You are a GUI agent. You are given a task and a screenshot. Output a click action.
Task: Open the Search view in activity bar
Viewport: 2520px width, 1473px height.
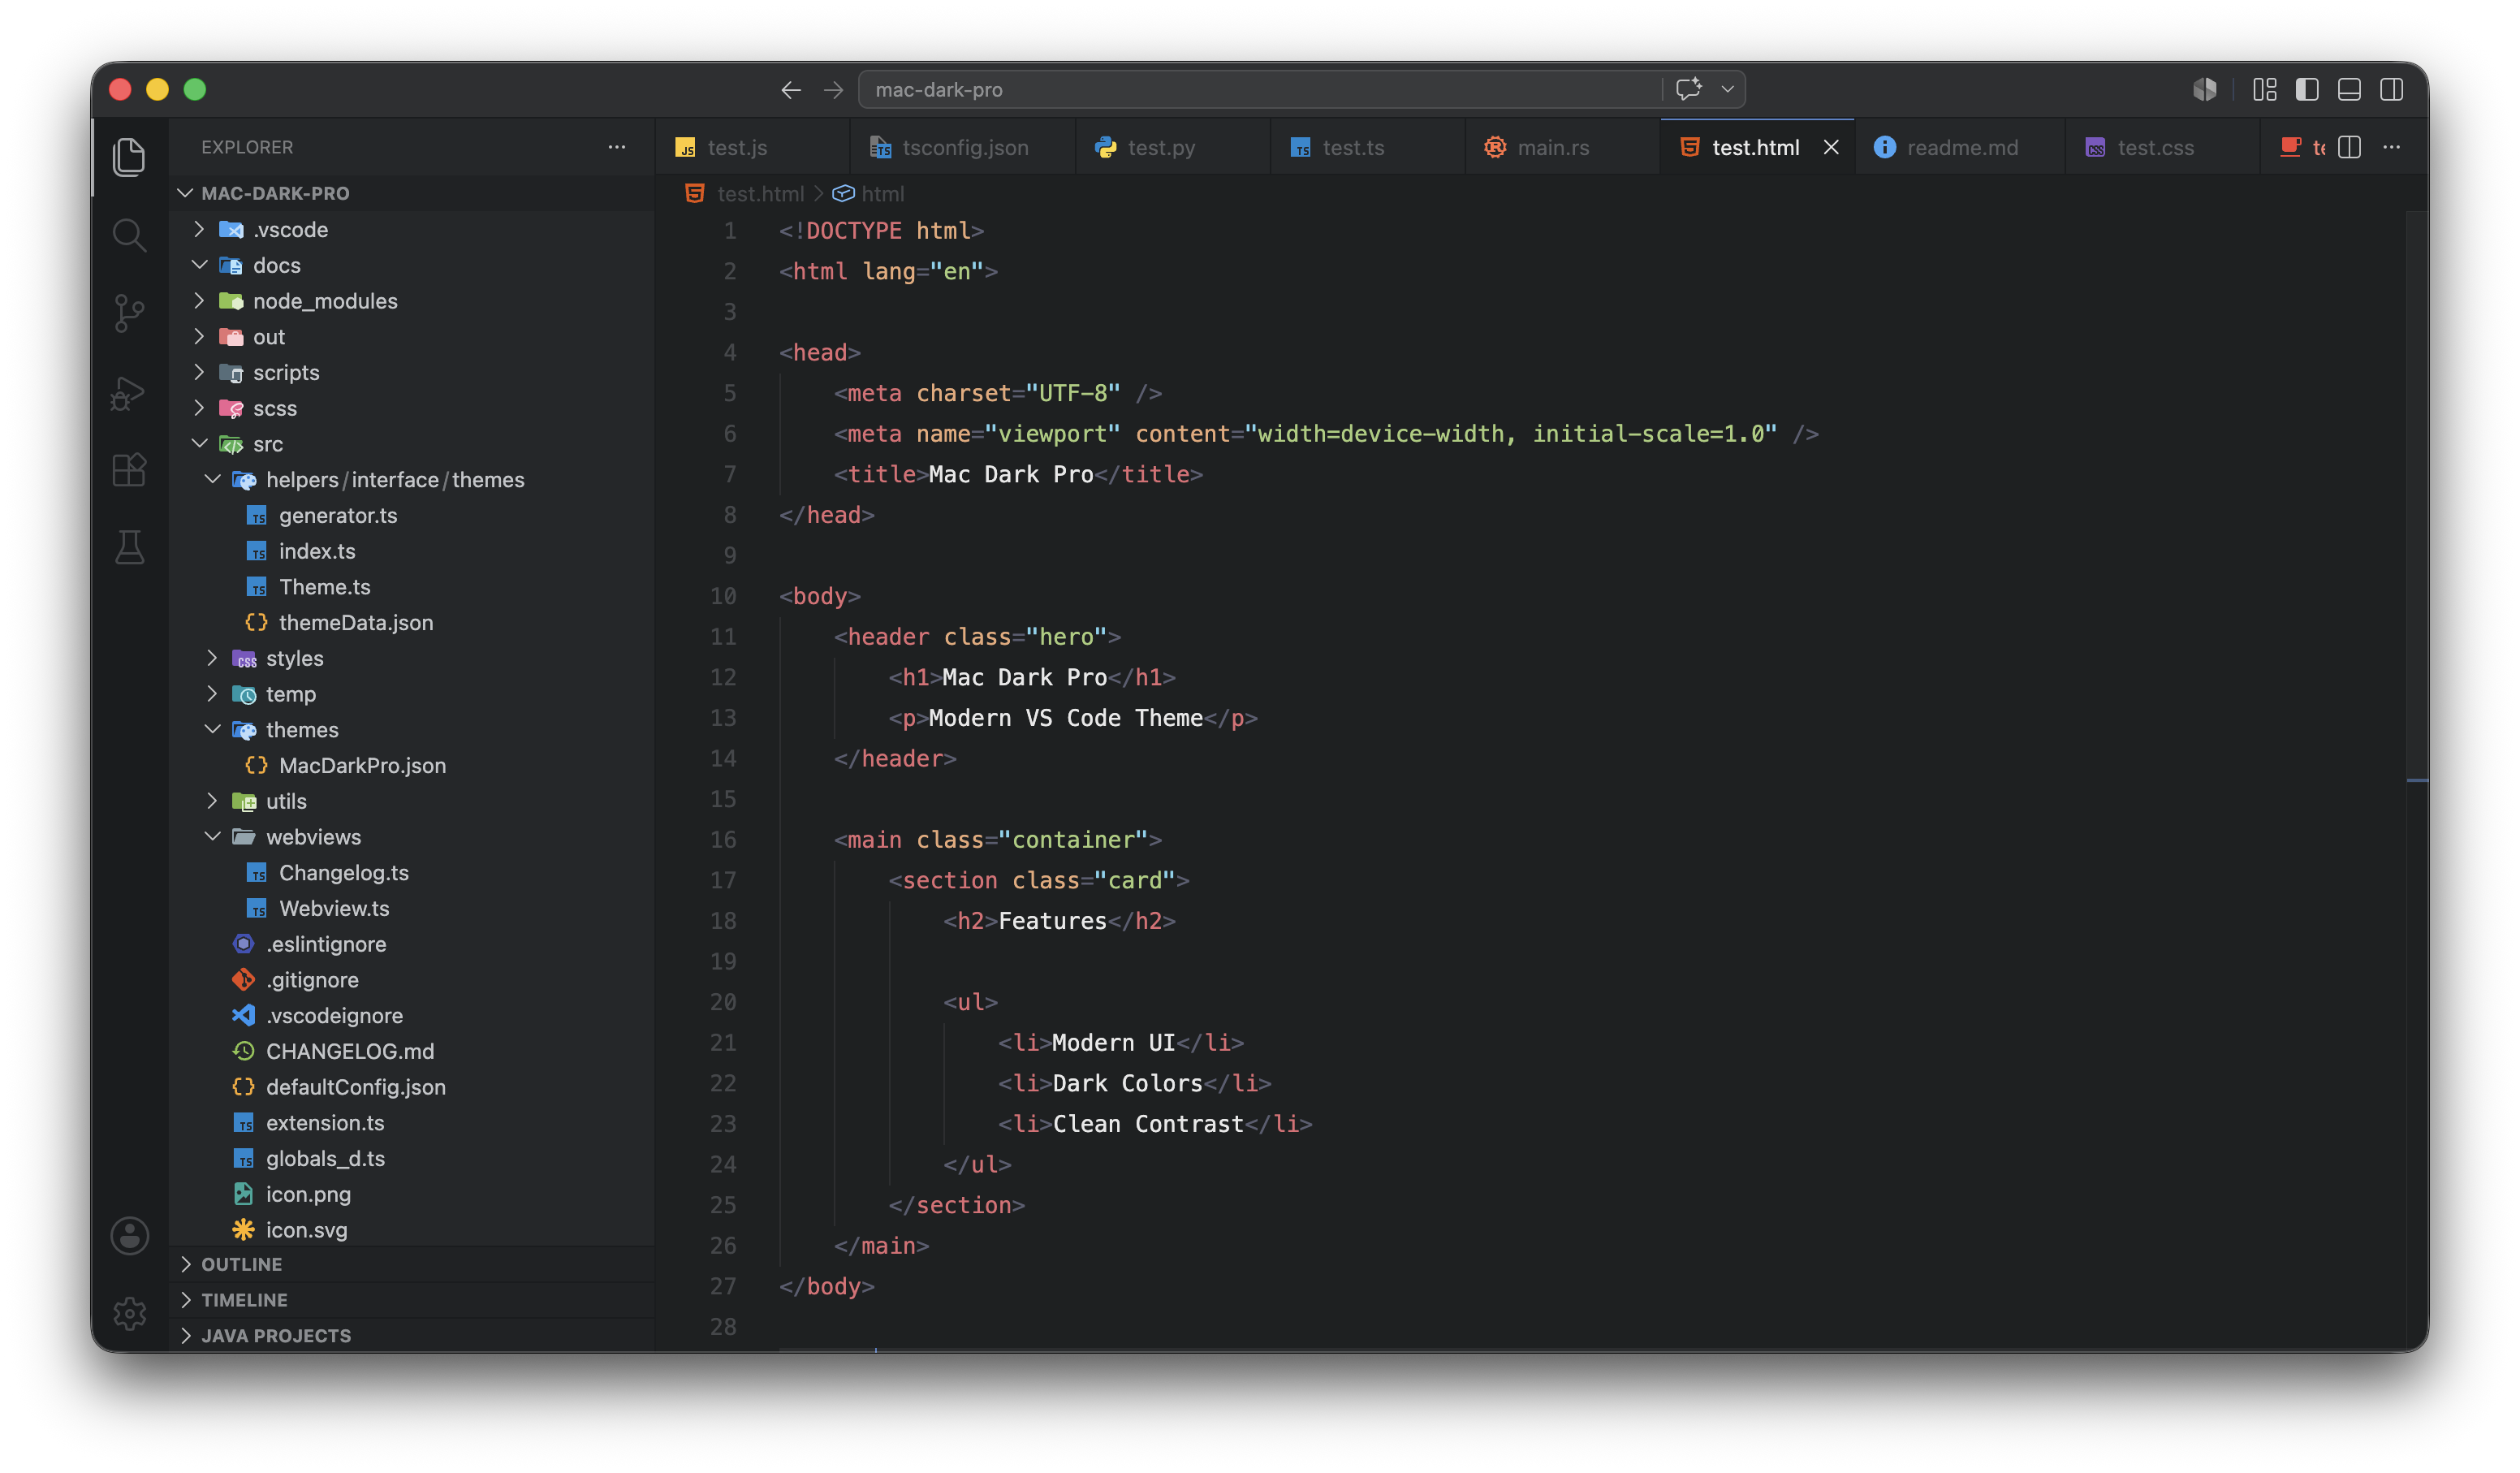(129, 235)
